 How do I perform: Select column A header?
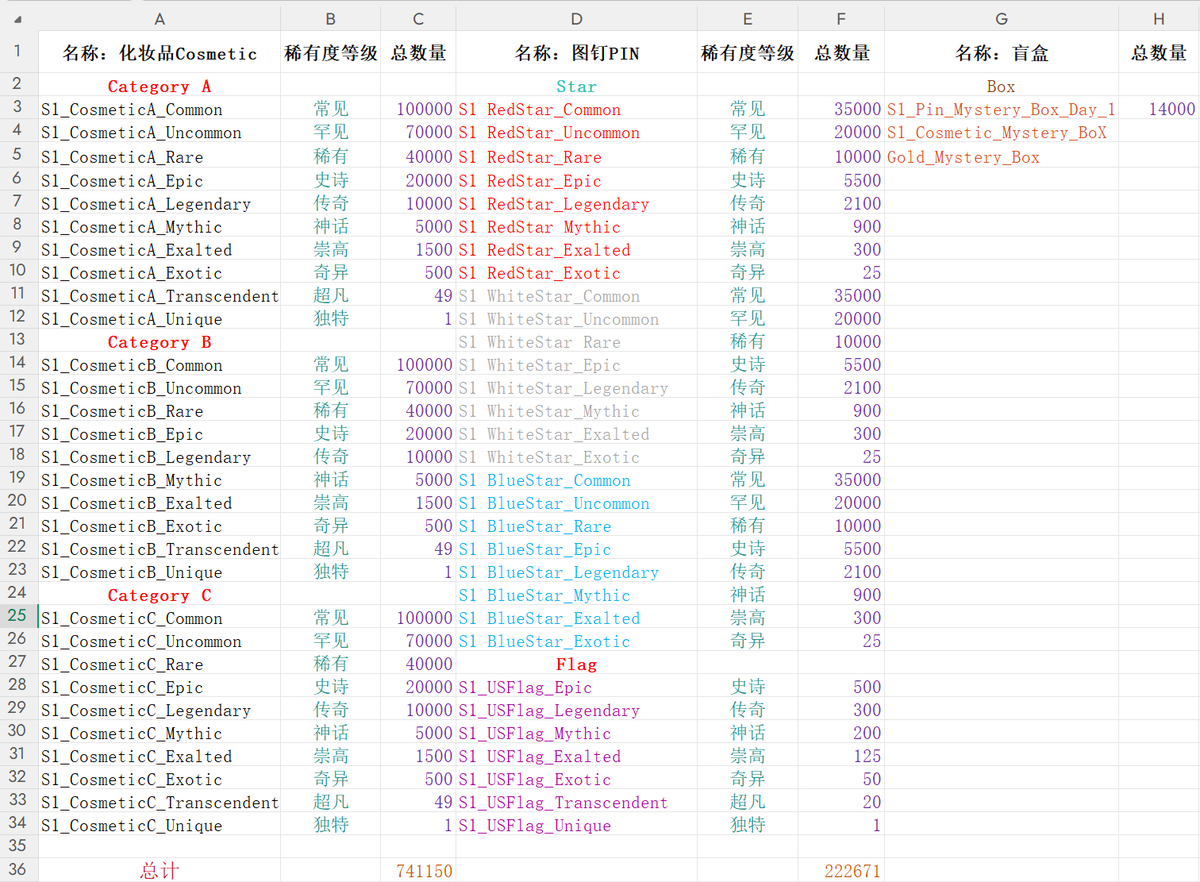coord(160,19)
